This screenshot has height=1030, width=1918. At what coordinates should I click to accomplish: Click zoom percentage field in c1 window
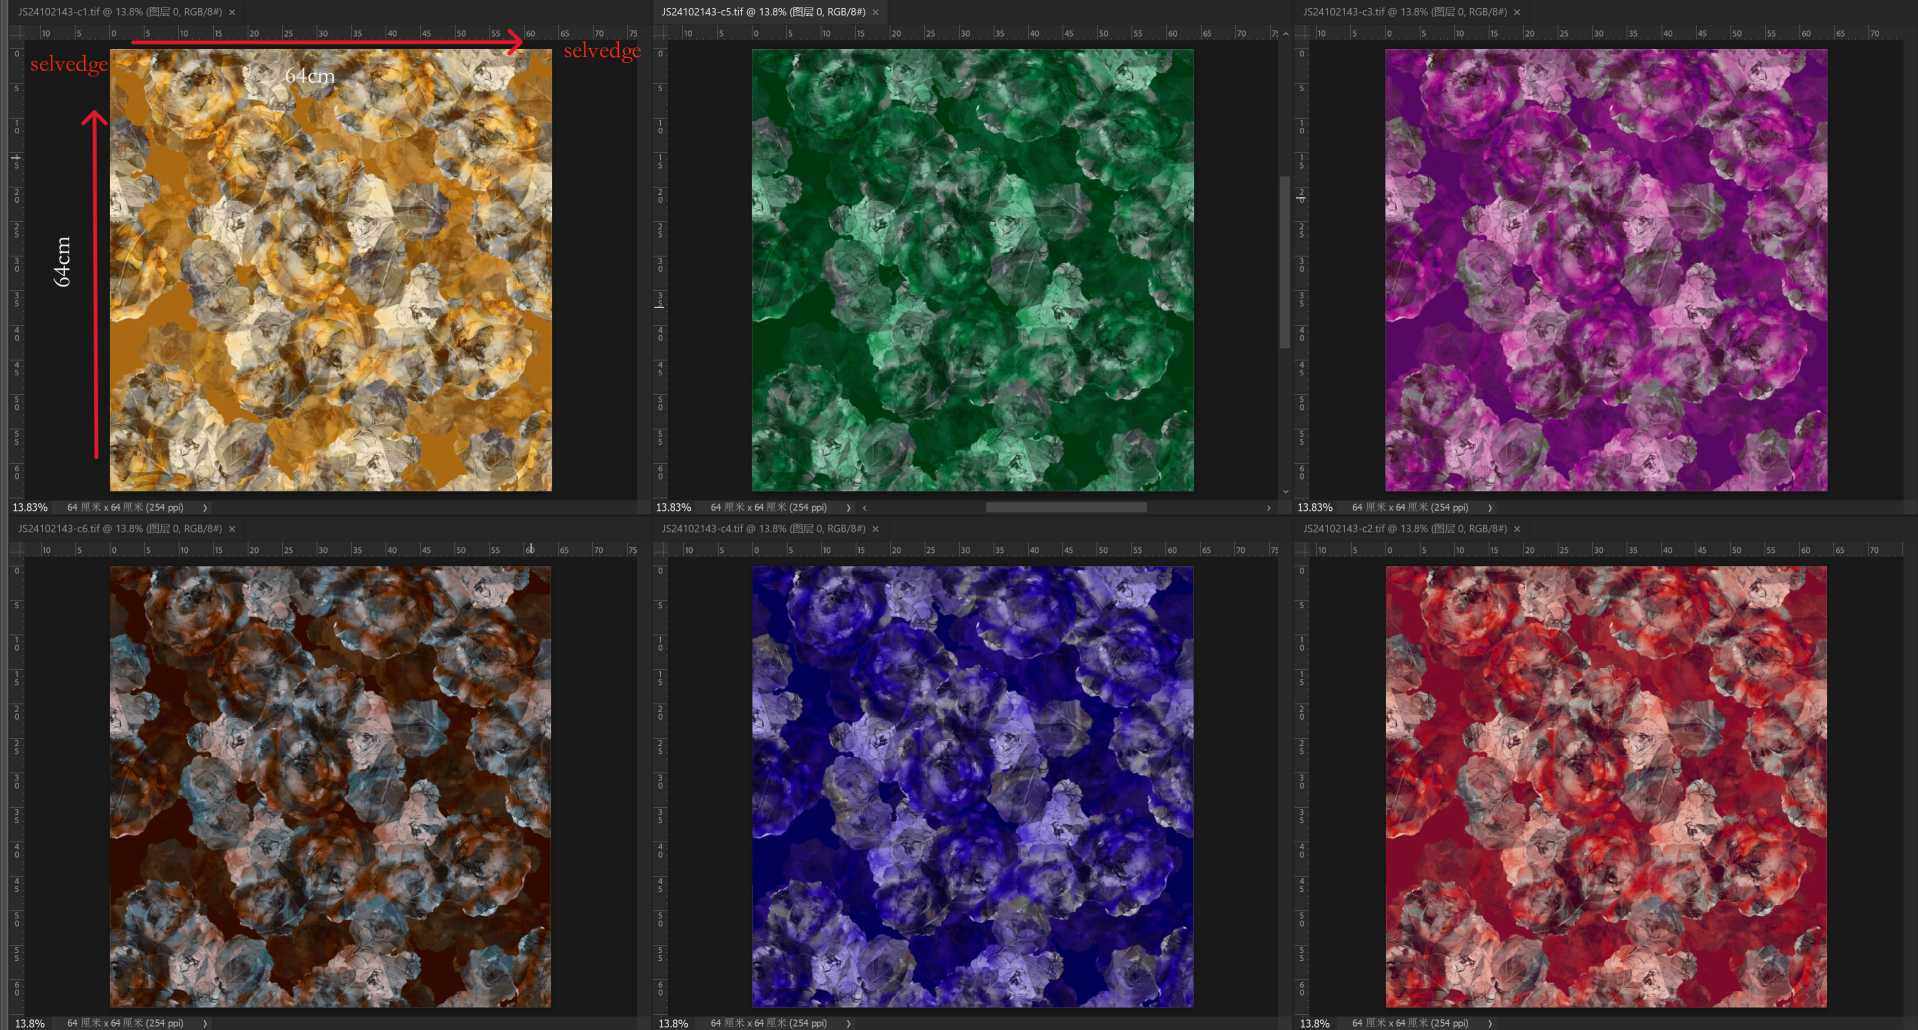click(x=30, y=508)
